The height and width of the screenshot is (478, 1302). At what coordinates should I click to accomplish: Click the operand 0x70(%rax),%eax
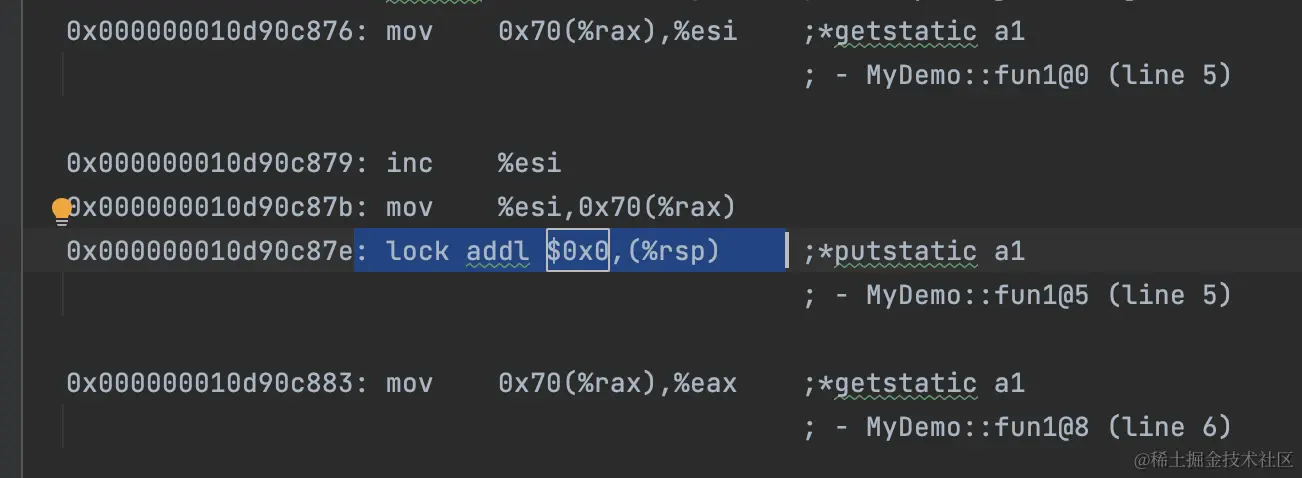point(617,383)
